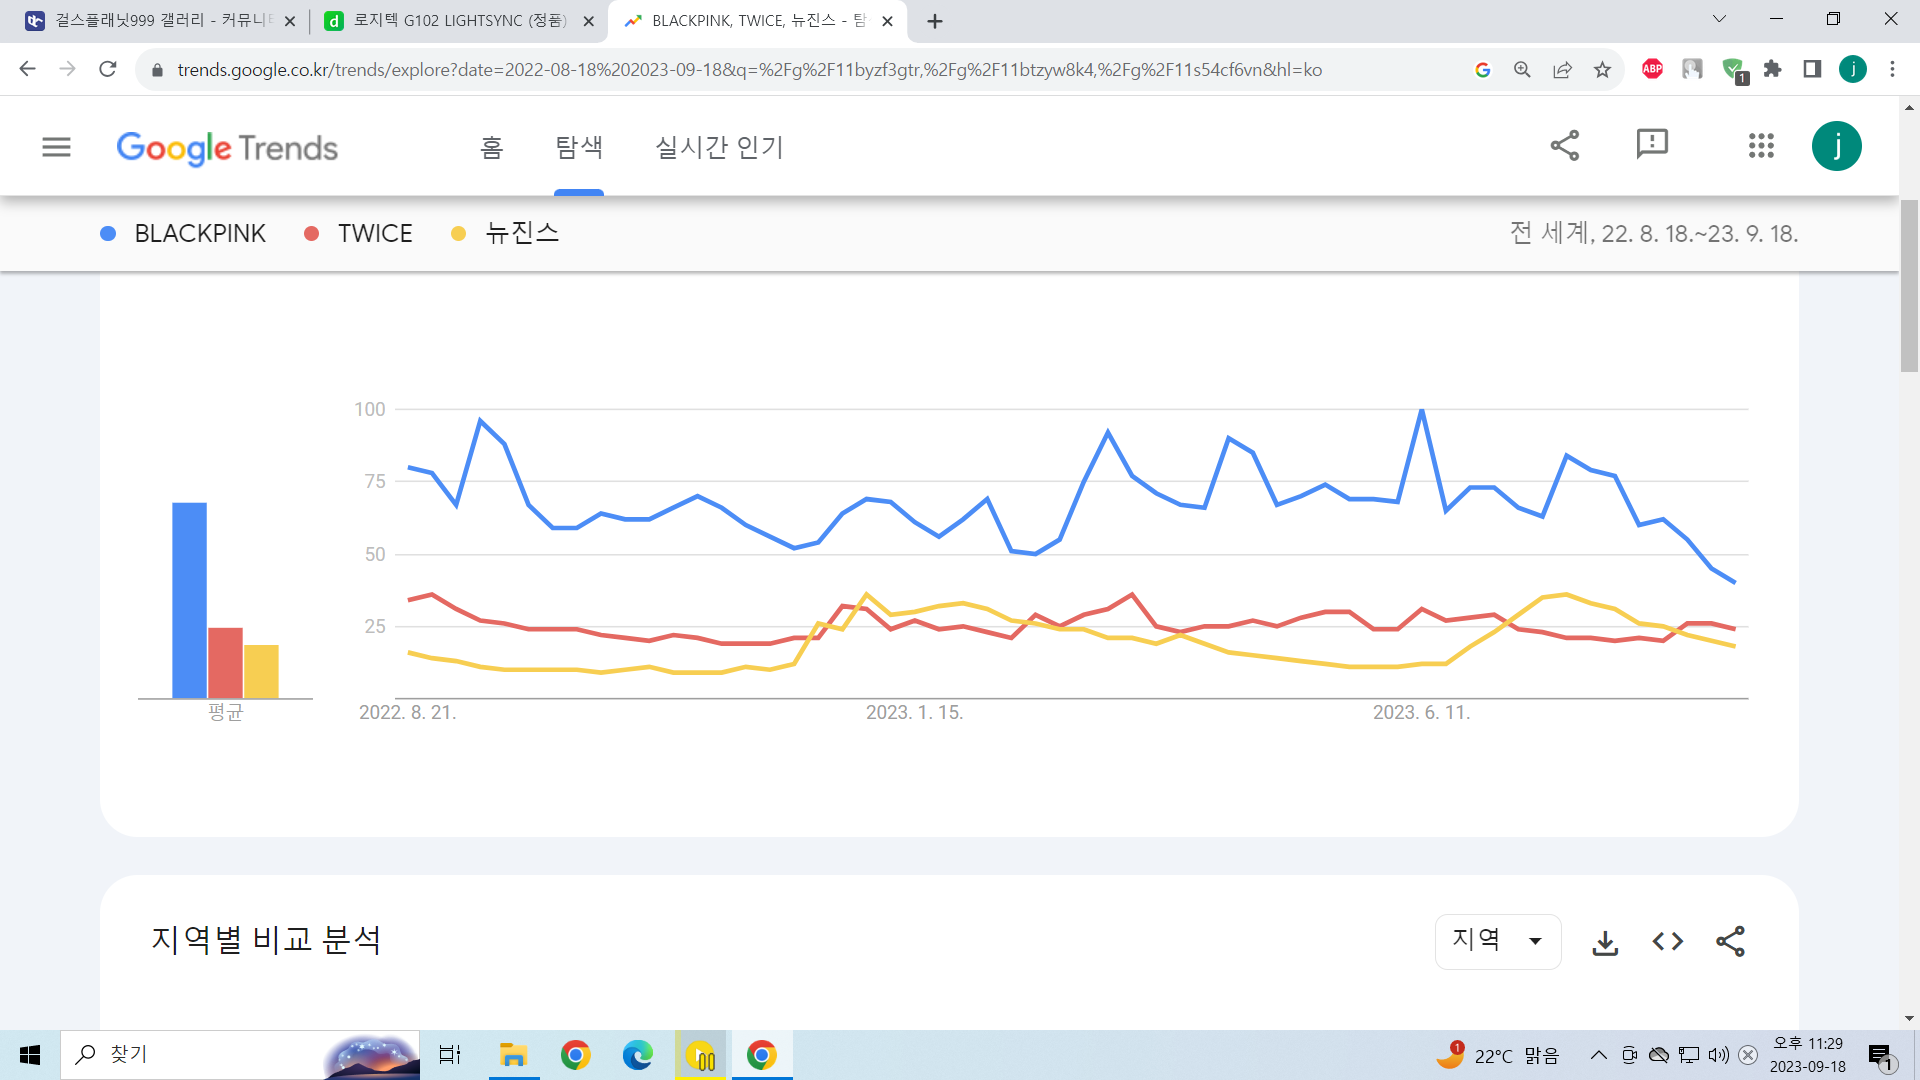Image resolution: width=1920 pixels, height=1080 pixels.
Task: Open the Chrome three-dot menu
Action: (1892, 69)
